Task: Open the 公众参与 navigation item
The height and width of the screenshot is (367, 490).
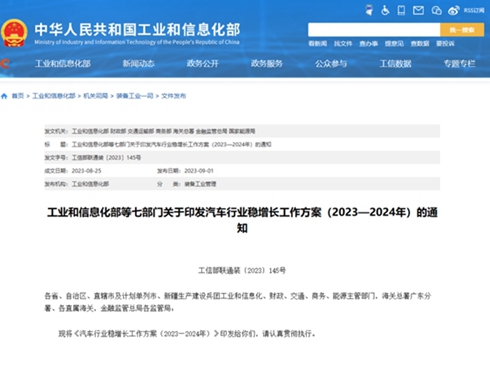Action: coord(331,63)
